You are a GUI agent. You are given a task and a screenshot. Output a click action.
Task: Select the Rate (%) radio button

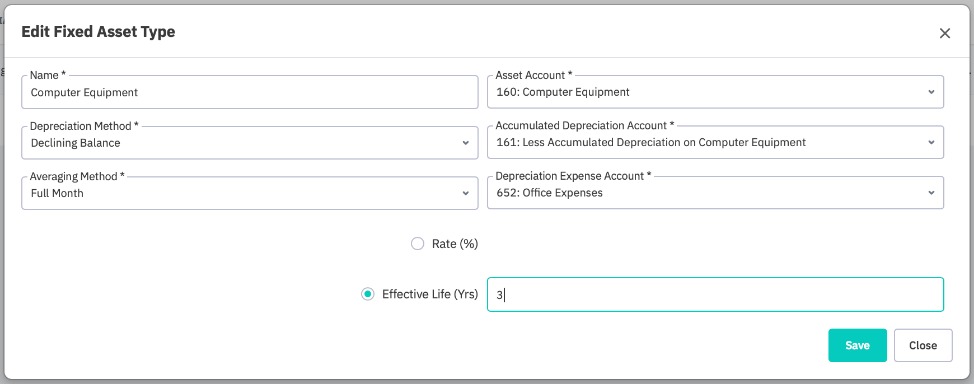pyautogui.click(x=417, y=244)
